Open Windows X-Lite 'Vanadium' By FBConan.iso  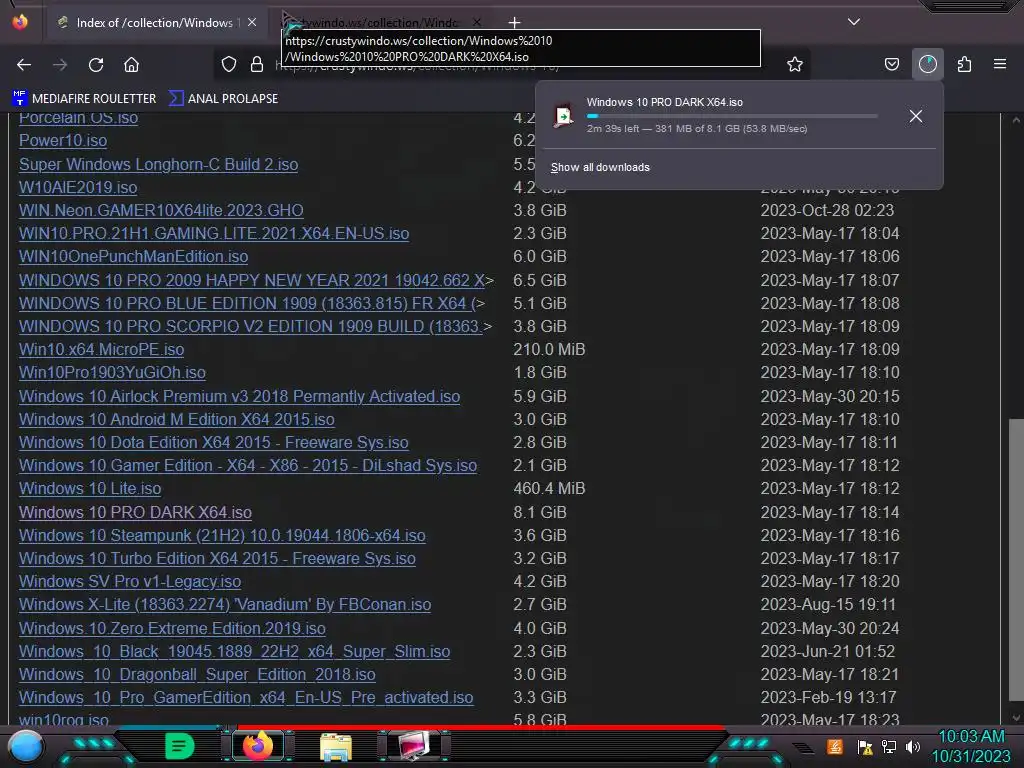[x=225, y=604]
